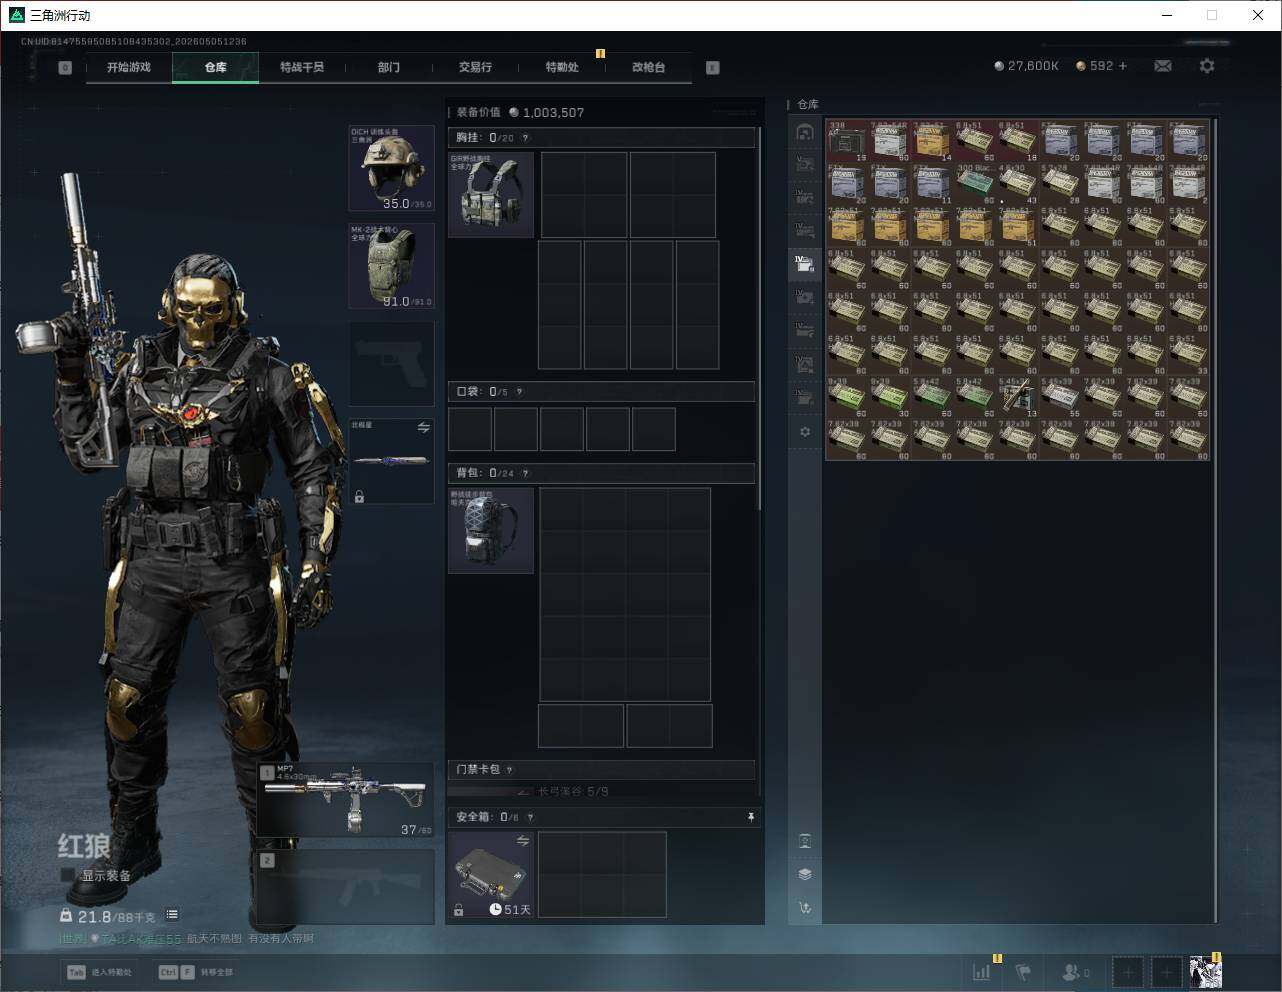This screenshot has height=992, width=1282.
Task: Select the 5.7x28 ammo stack of 28
Action: 1061,184
